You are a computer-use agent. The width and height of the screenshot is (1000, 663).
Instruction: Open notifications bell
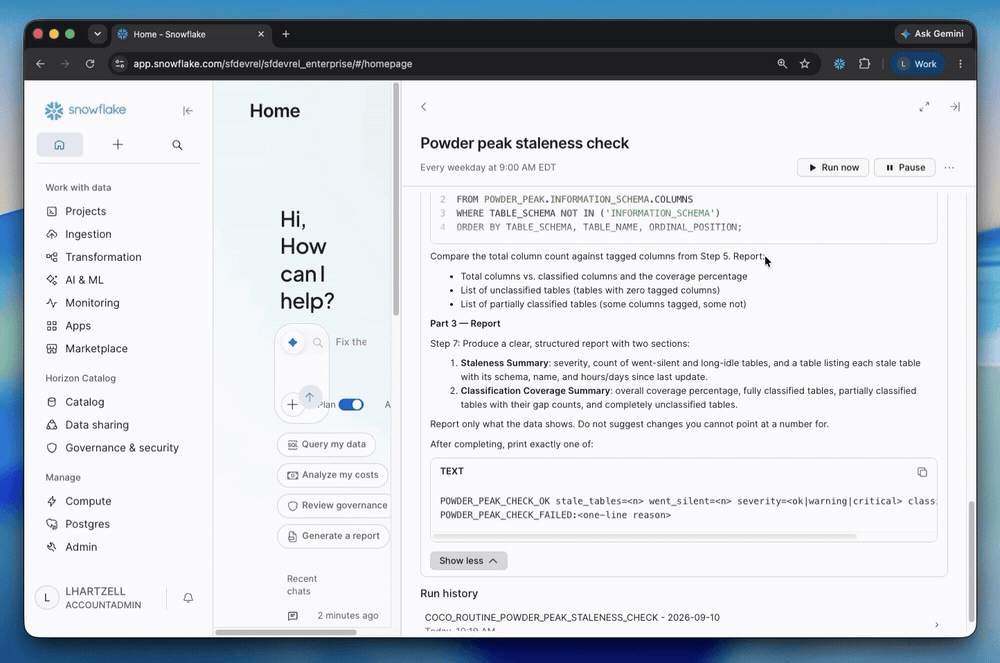coord(188,598)
